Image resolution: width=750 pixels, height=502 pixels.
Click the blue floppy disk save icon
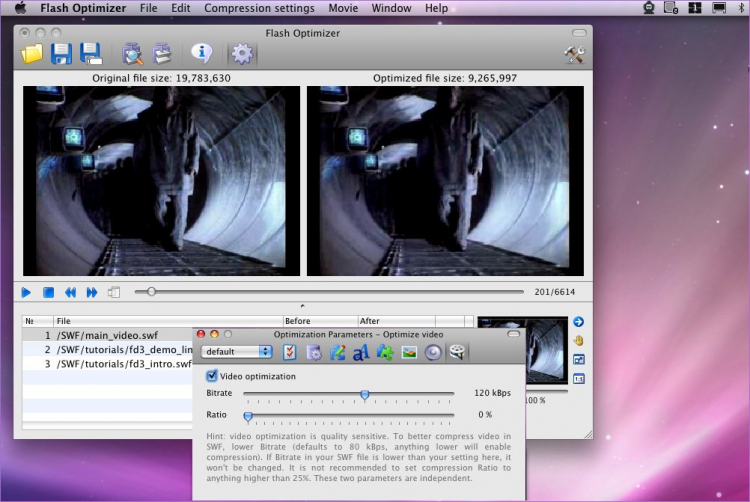pyautogui.click(x=61, y=54)
